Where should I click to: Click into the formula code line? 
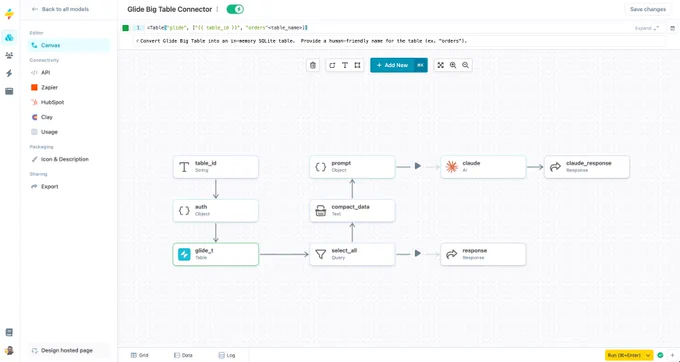pyautogui.click(x=227, y=28)
